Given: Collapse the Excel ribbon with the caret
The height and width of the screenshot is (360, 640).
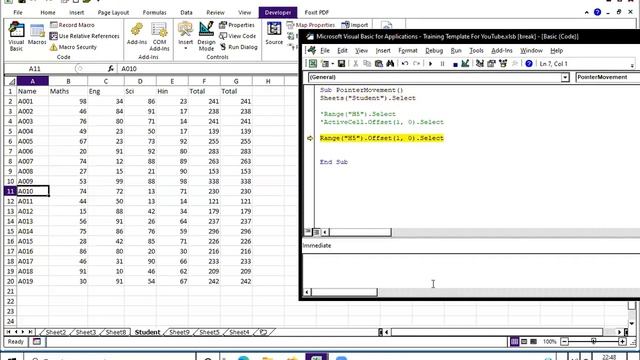Looking at the screenshot, I should [587, 13].
